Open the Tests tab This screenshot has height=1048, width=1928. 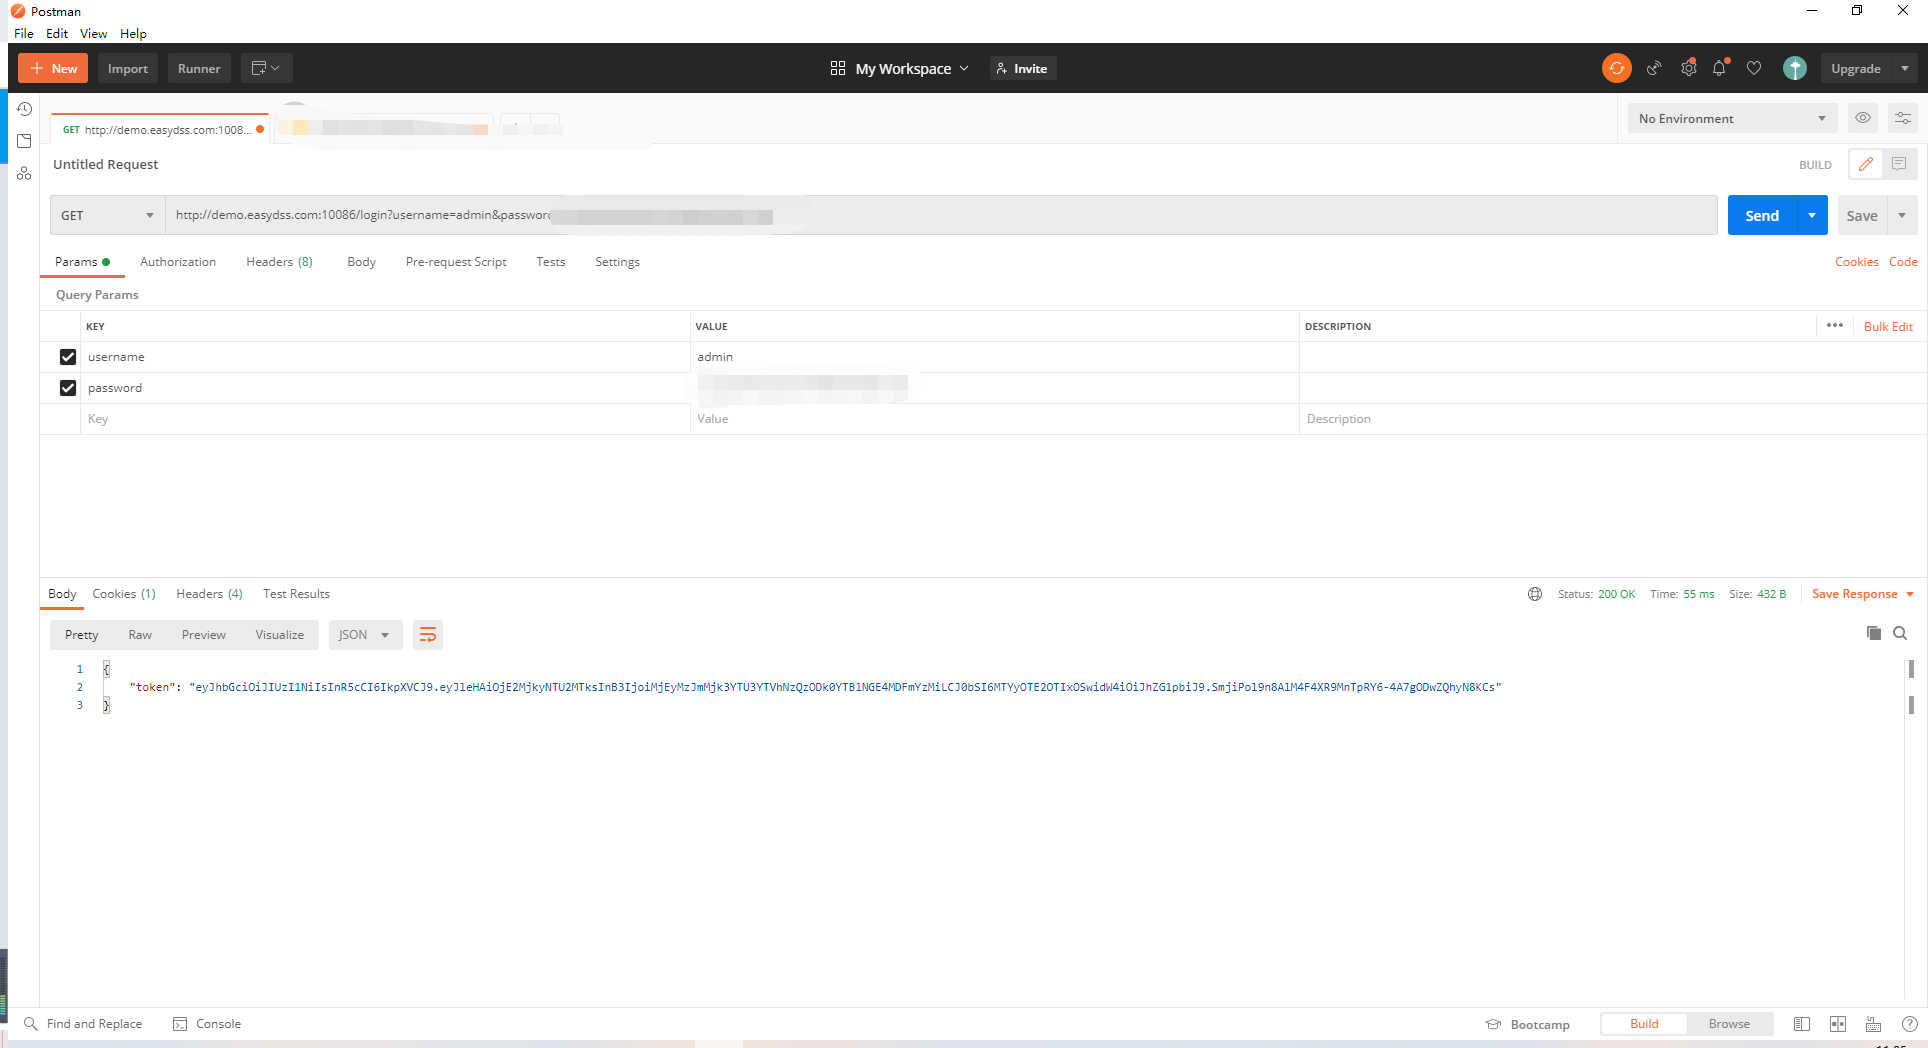tap(550, 262)
